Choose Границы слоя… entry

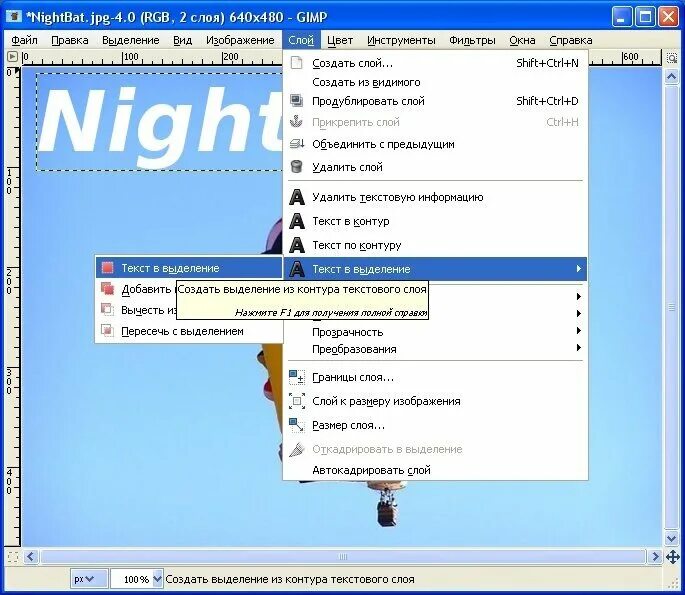tap(436, 377)
